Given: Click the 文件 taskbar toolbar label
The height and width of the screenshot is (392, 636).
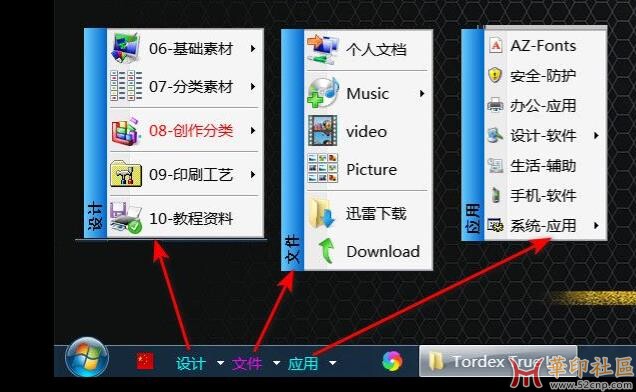Looking at the screenshot, I should [247, 363].
